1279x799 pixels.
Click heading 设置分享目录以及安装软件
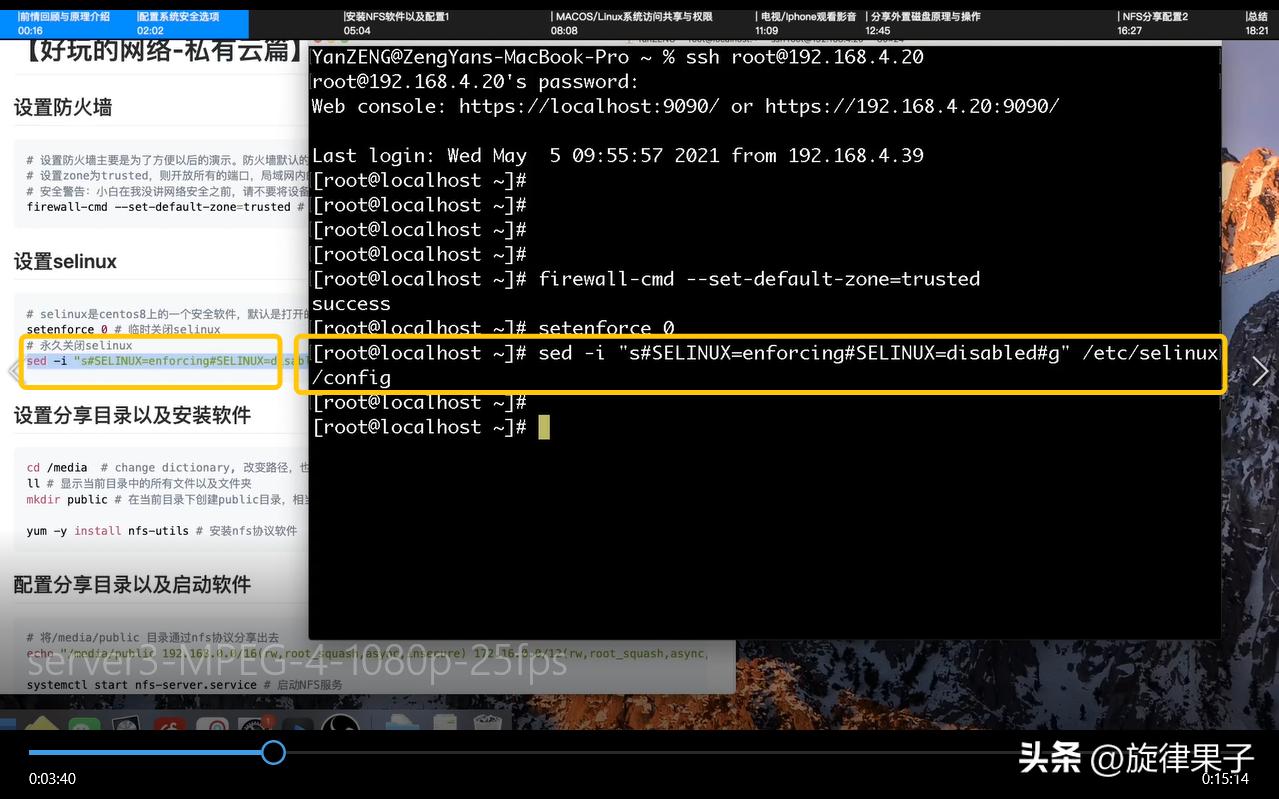pos(132,415)
